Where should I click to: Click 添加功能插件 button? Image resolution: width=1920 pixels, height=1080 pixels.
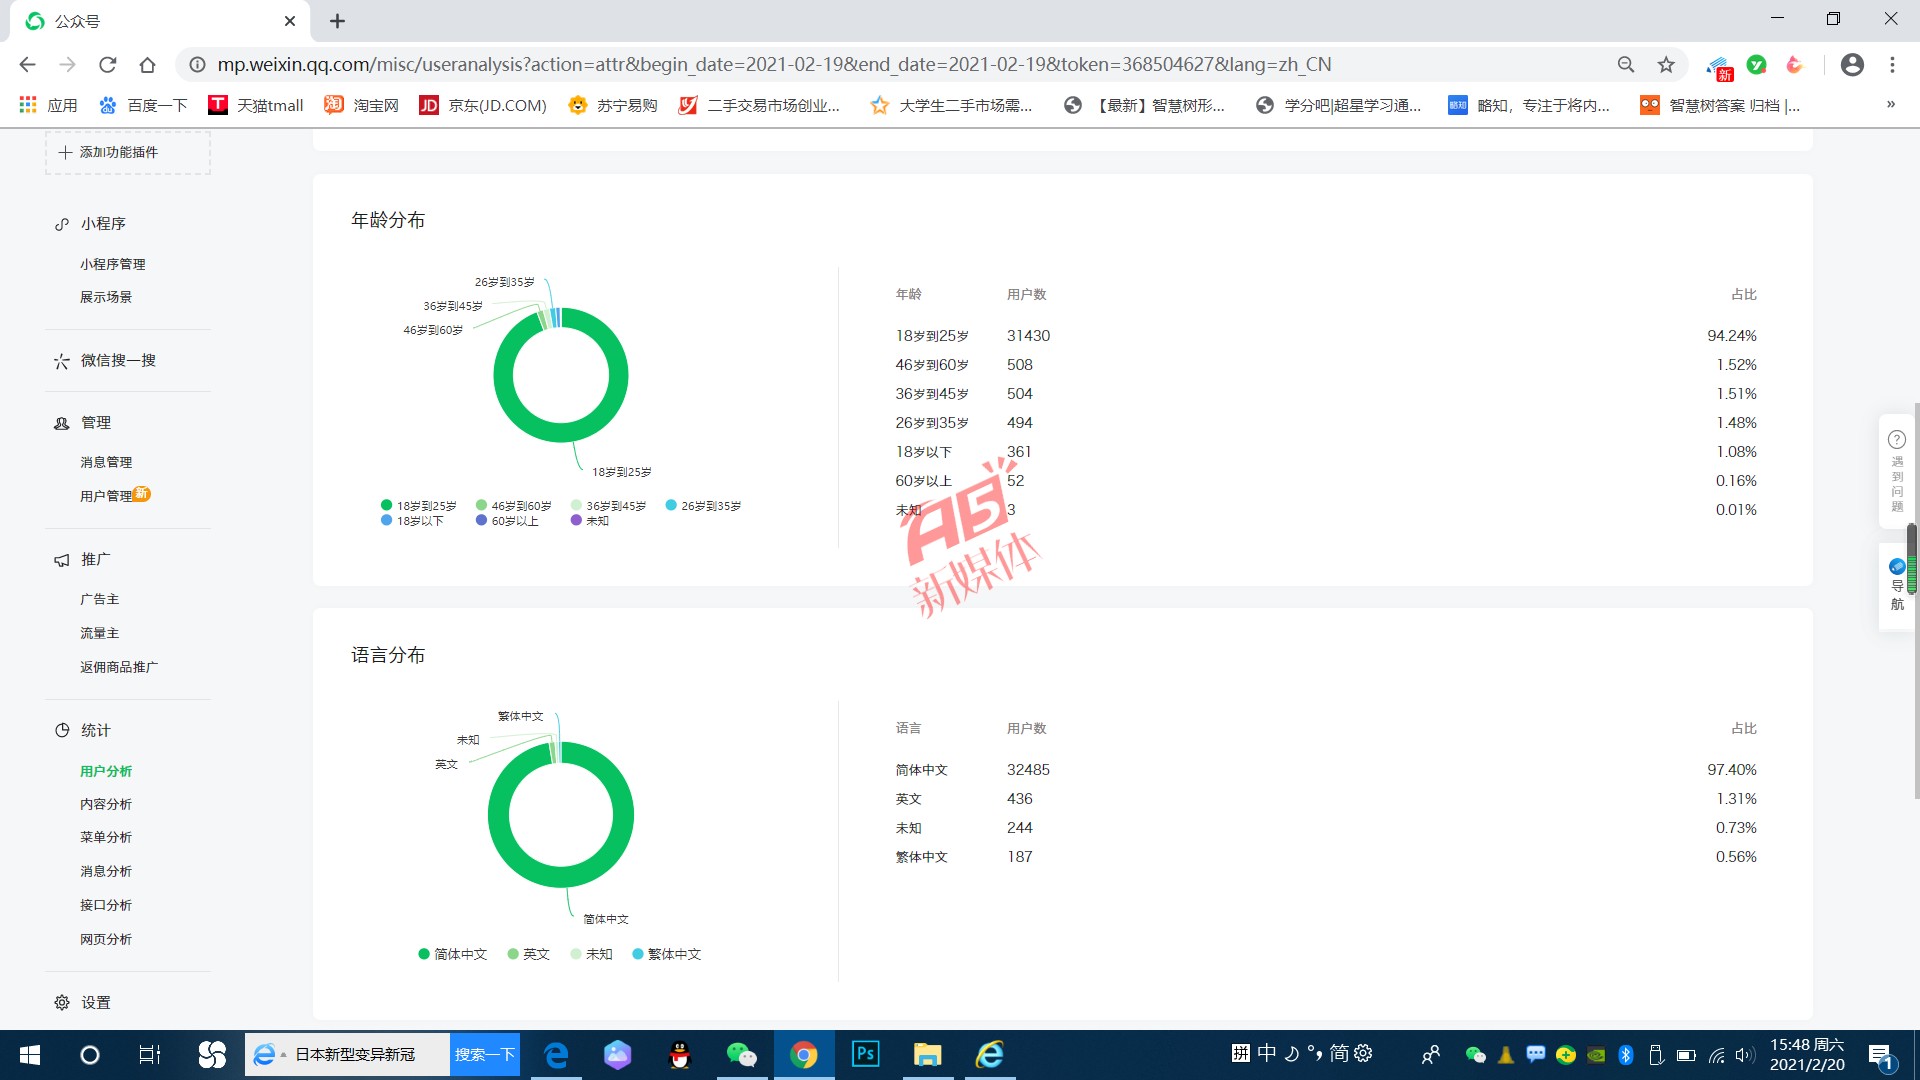(128, 152)
